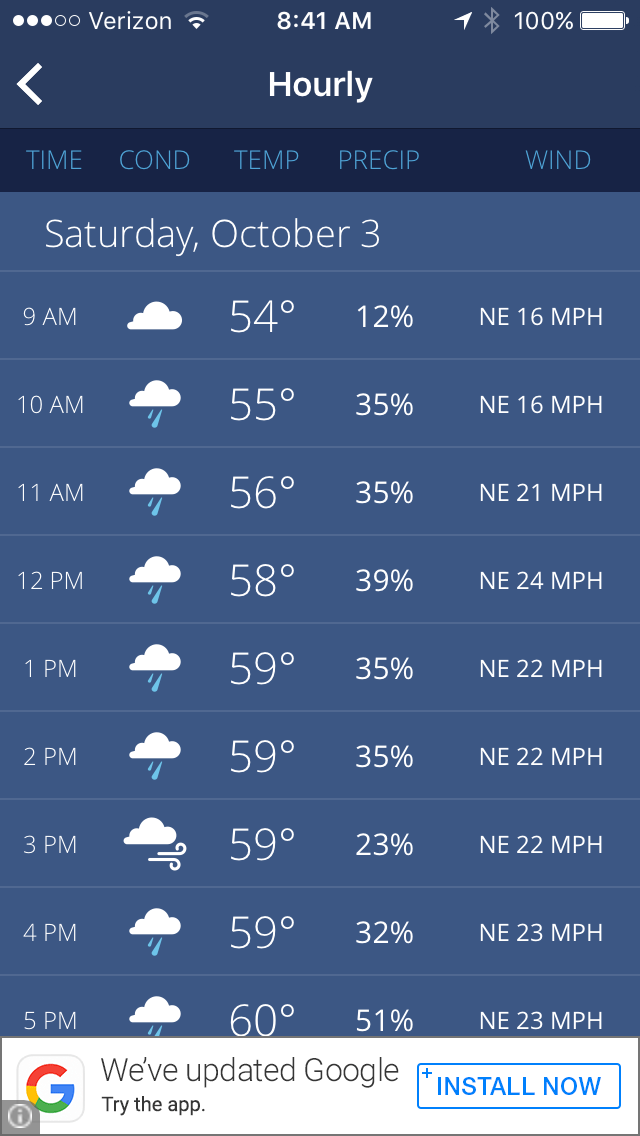Tap the back arrow icon

(30, 84)
